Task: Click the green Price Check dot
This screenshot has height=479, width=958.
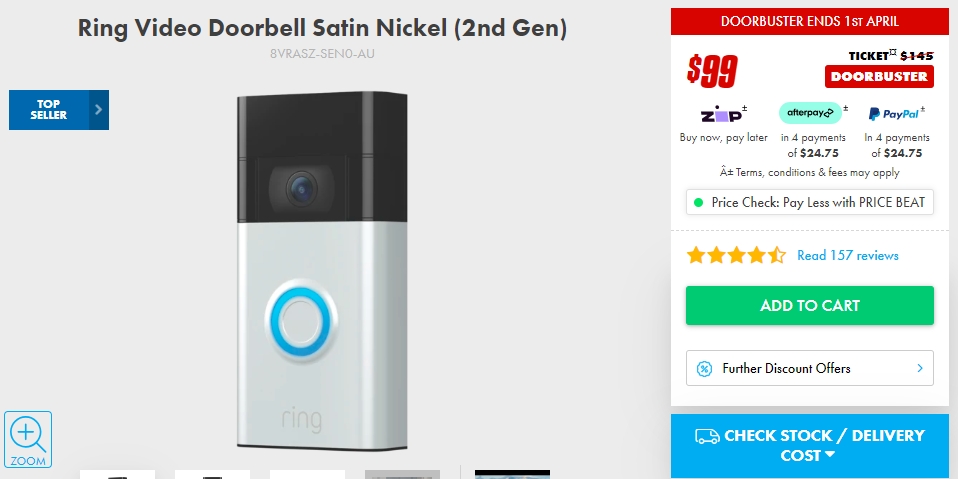Action: 698,202
